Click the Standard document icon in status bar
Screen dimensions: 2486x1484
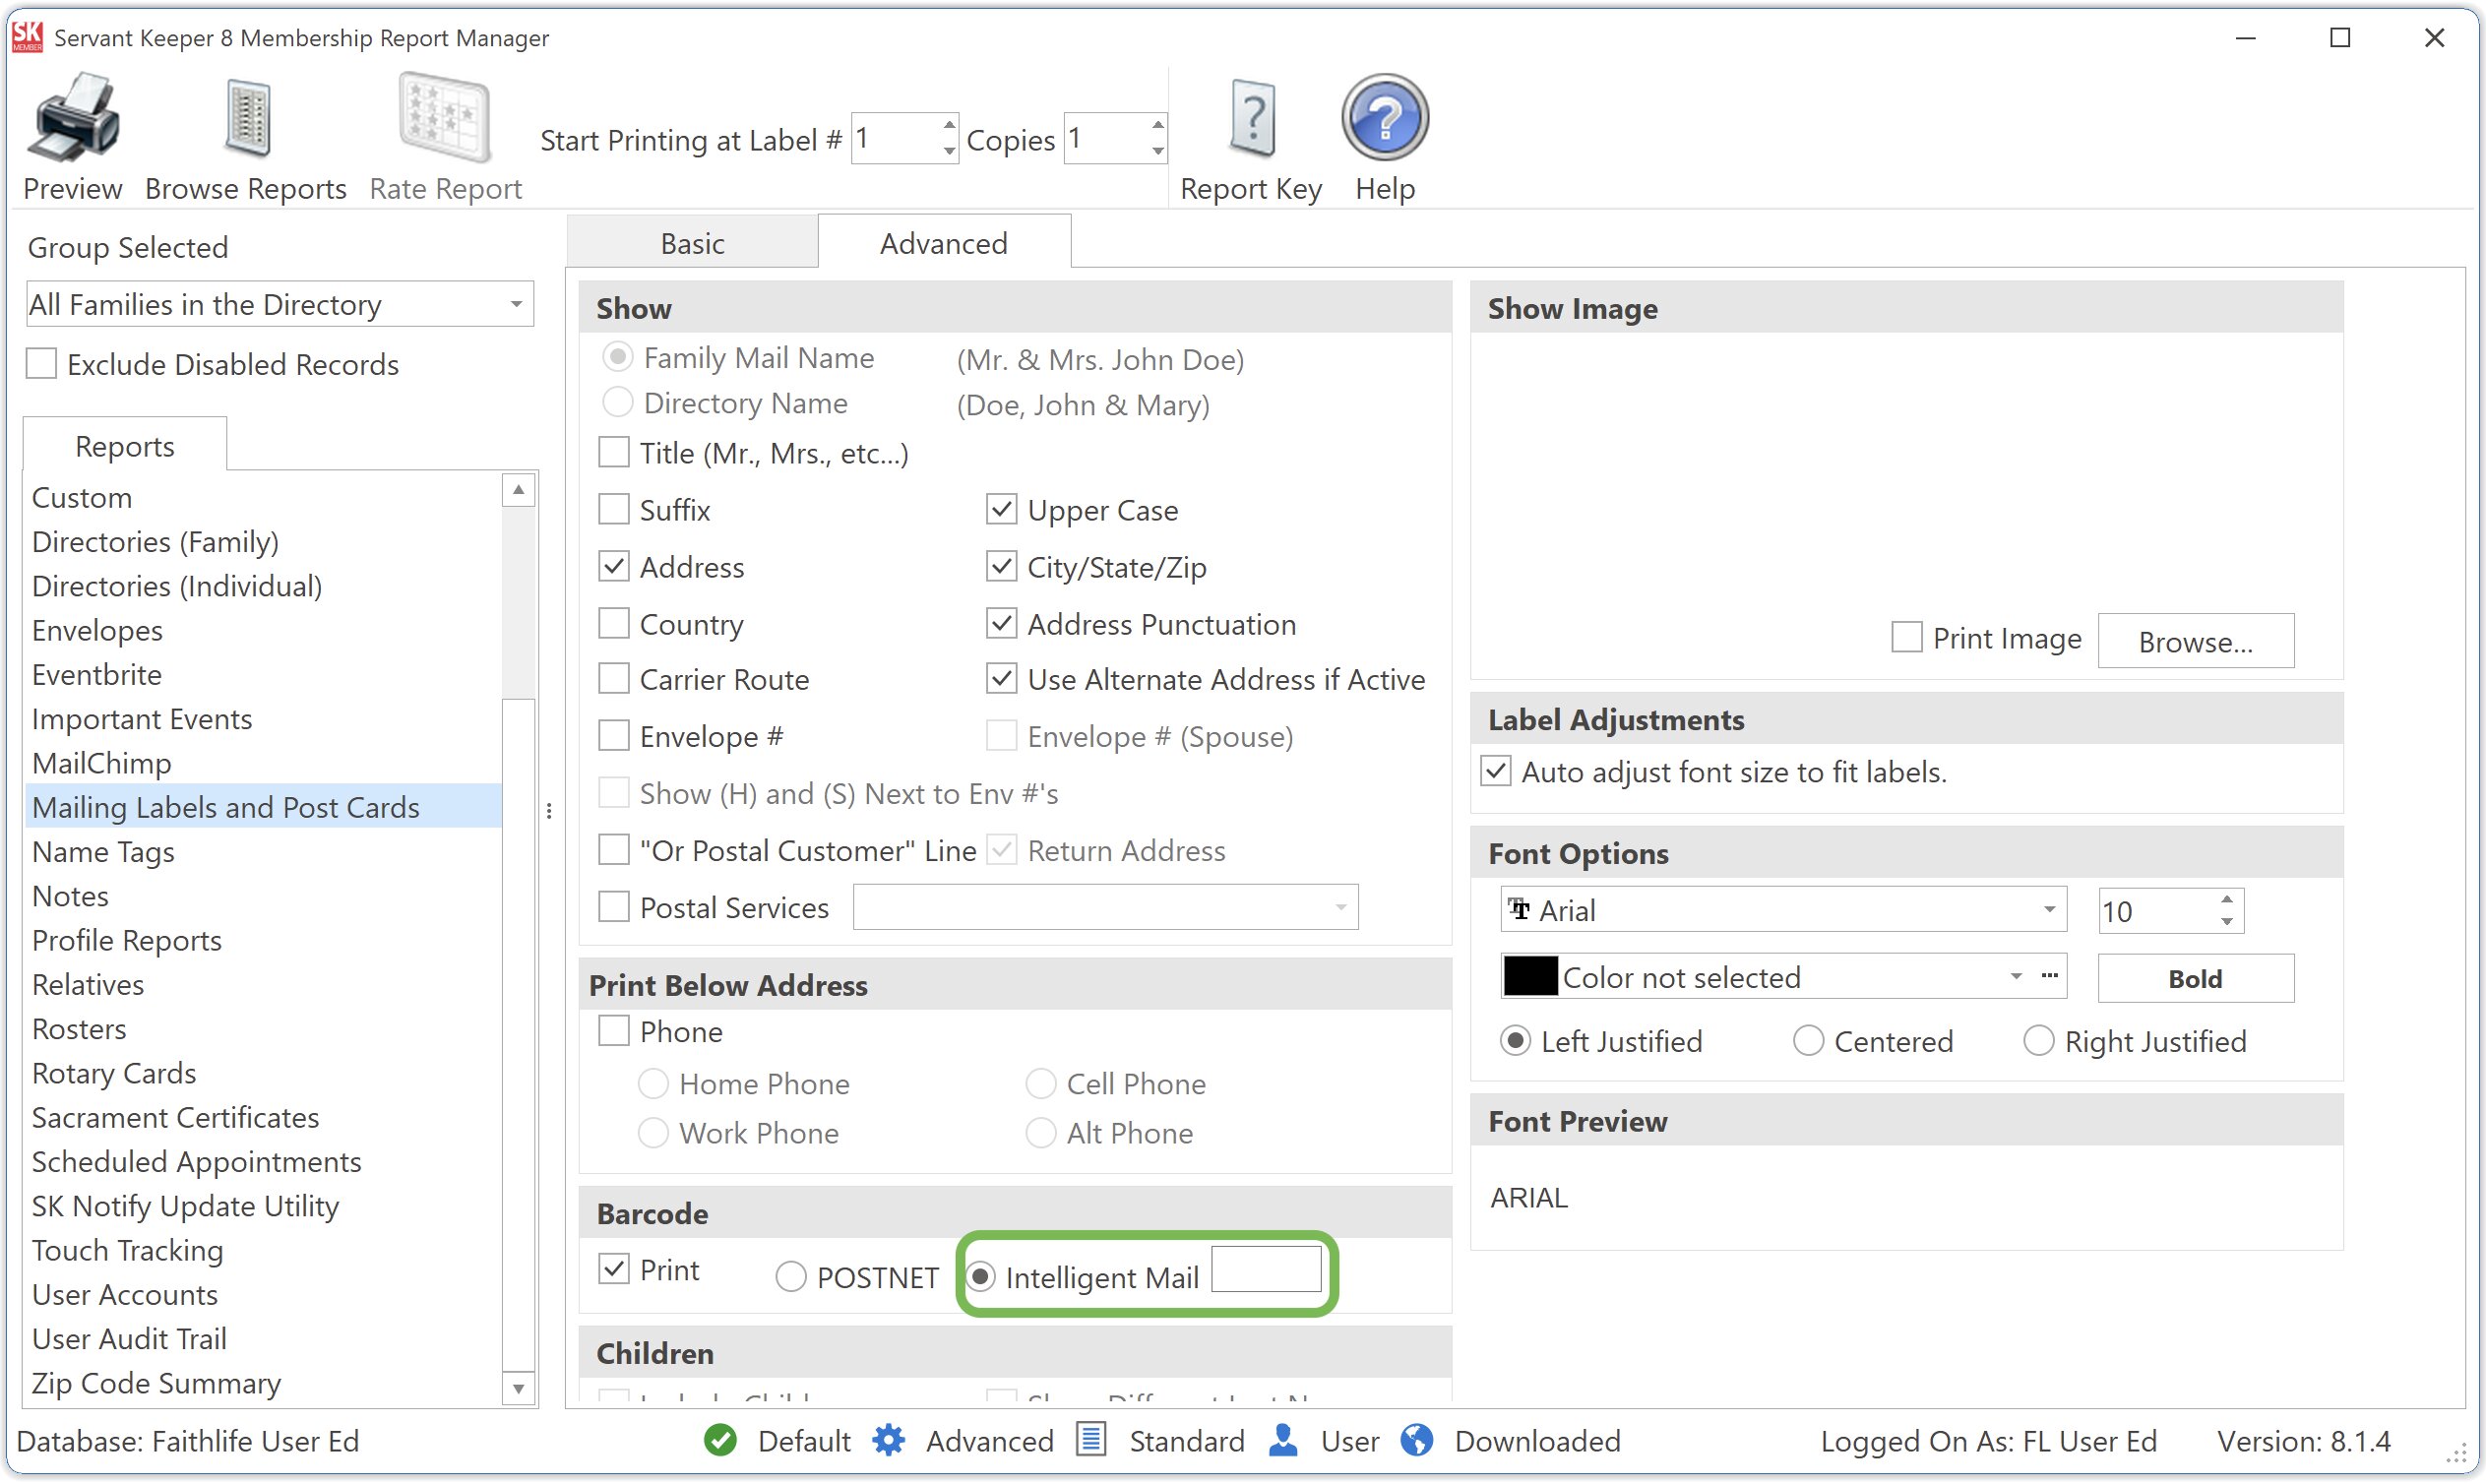tap(1091, 1441)
